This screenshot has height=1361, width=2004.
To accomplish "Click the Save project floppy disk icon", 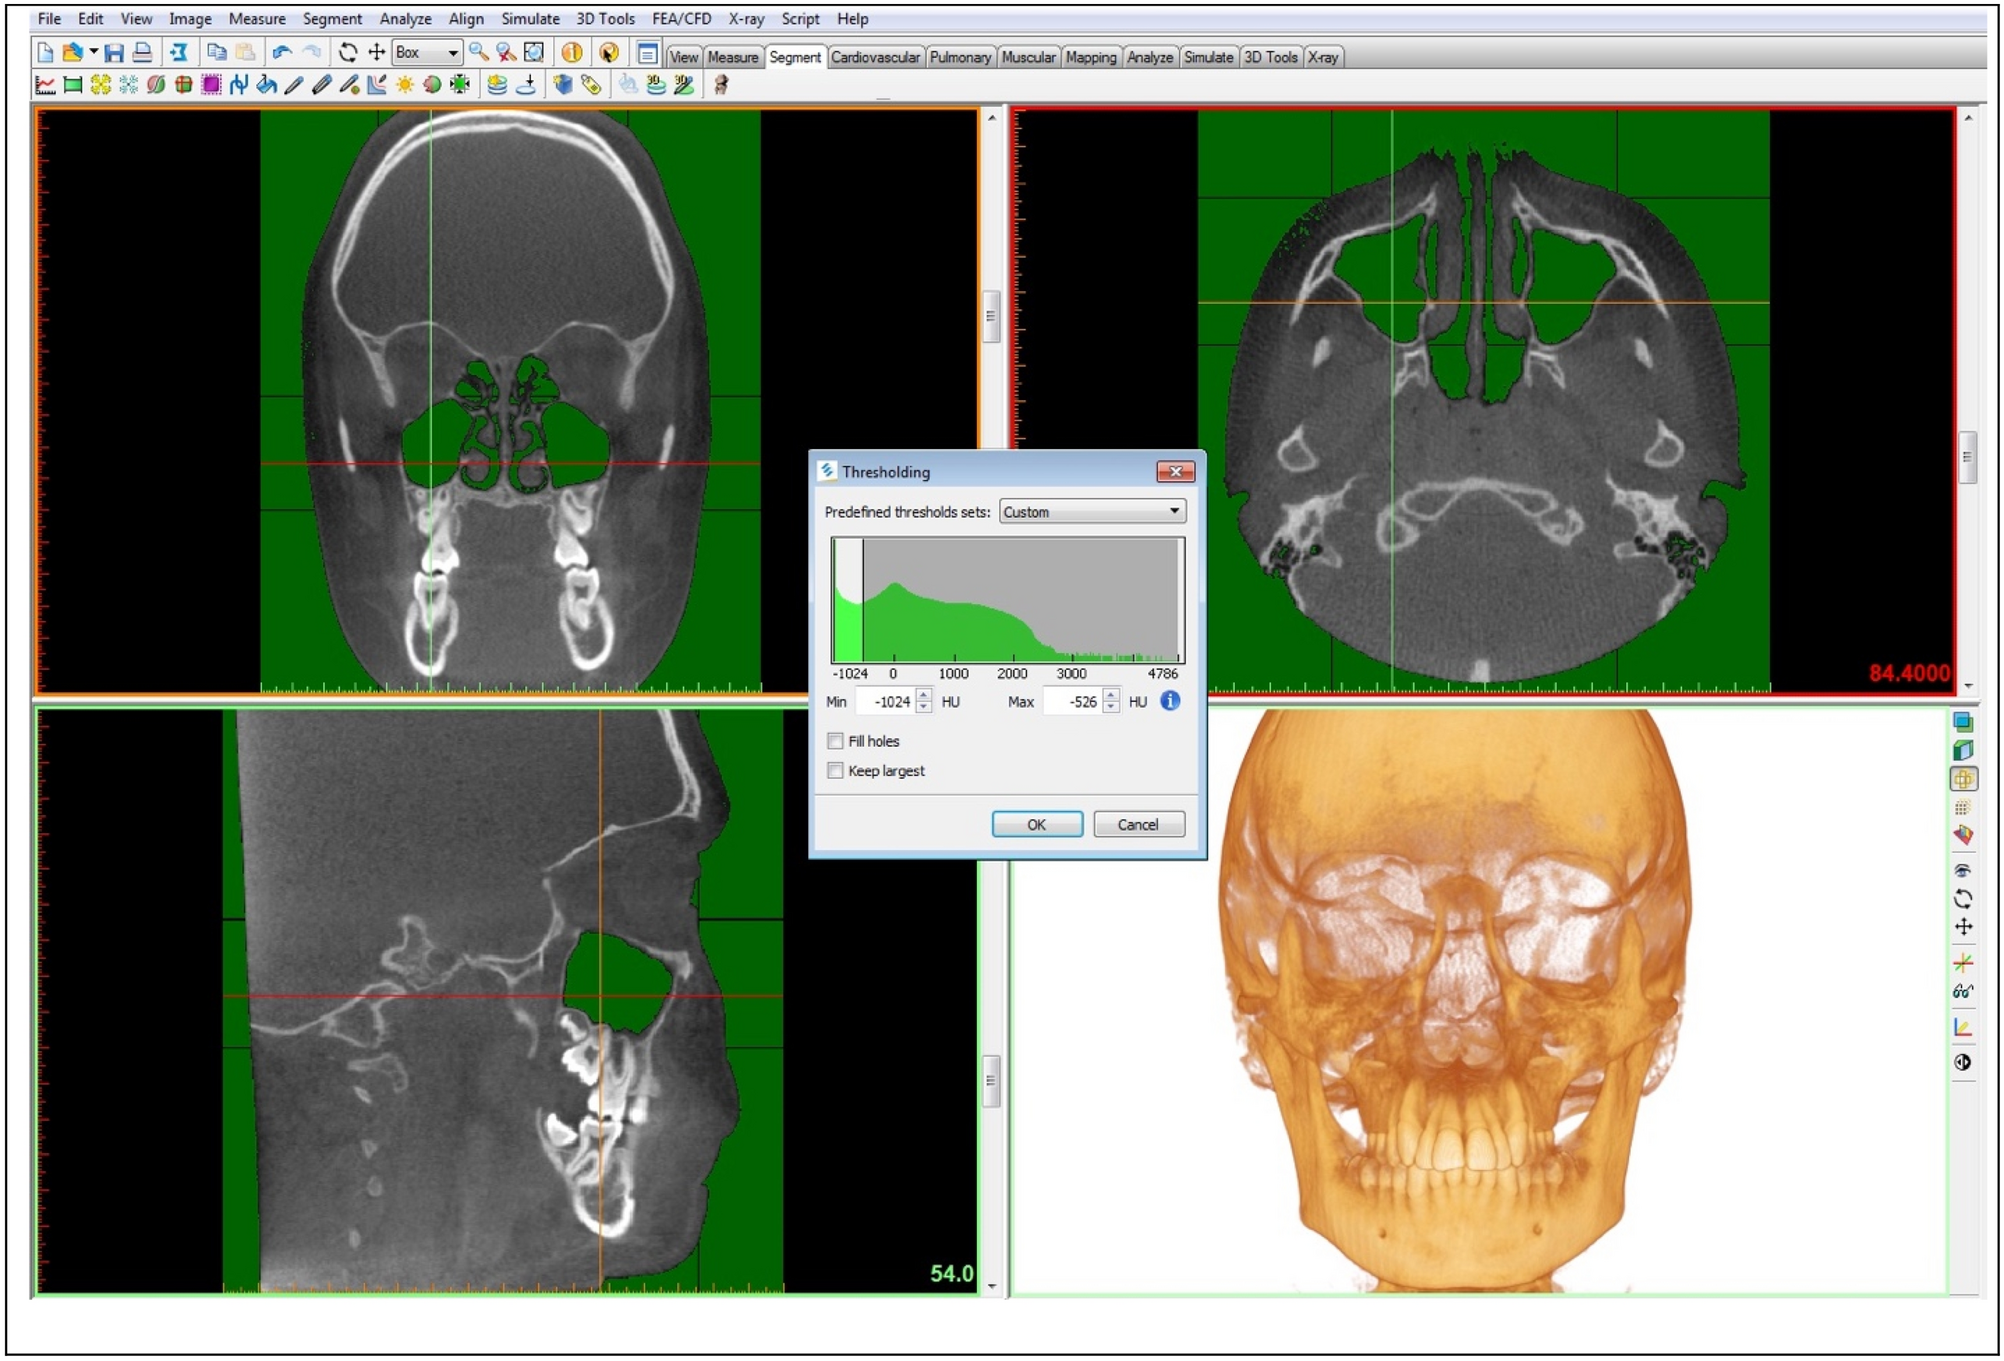I will coord(114,53).
